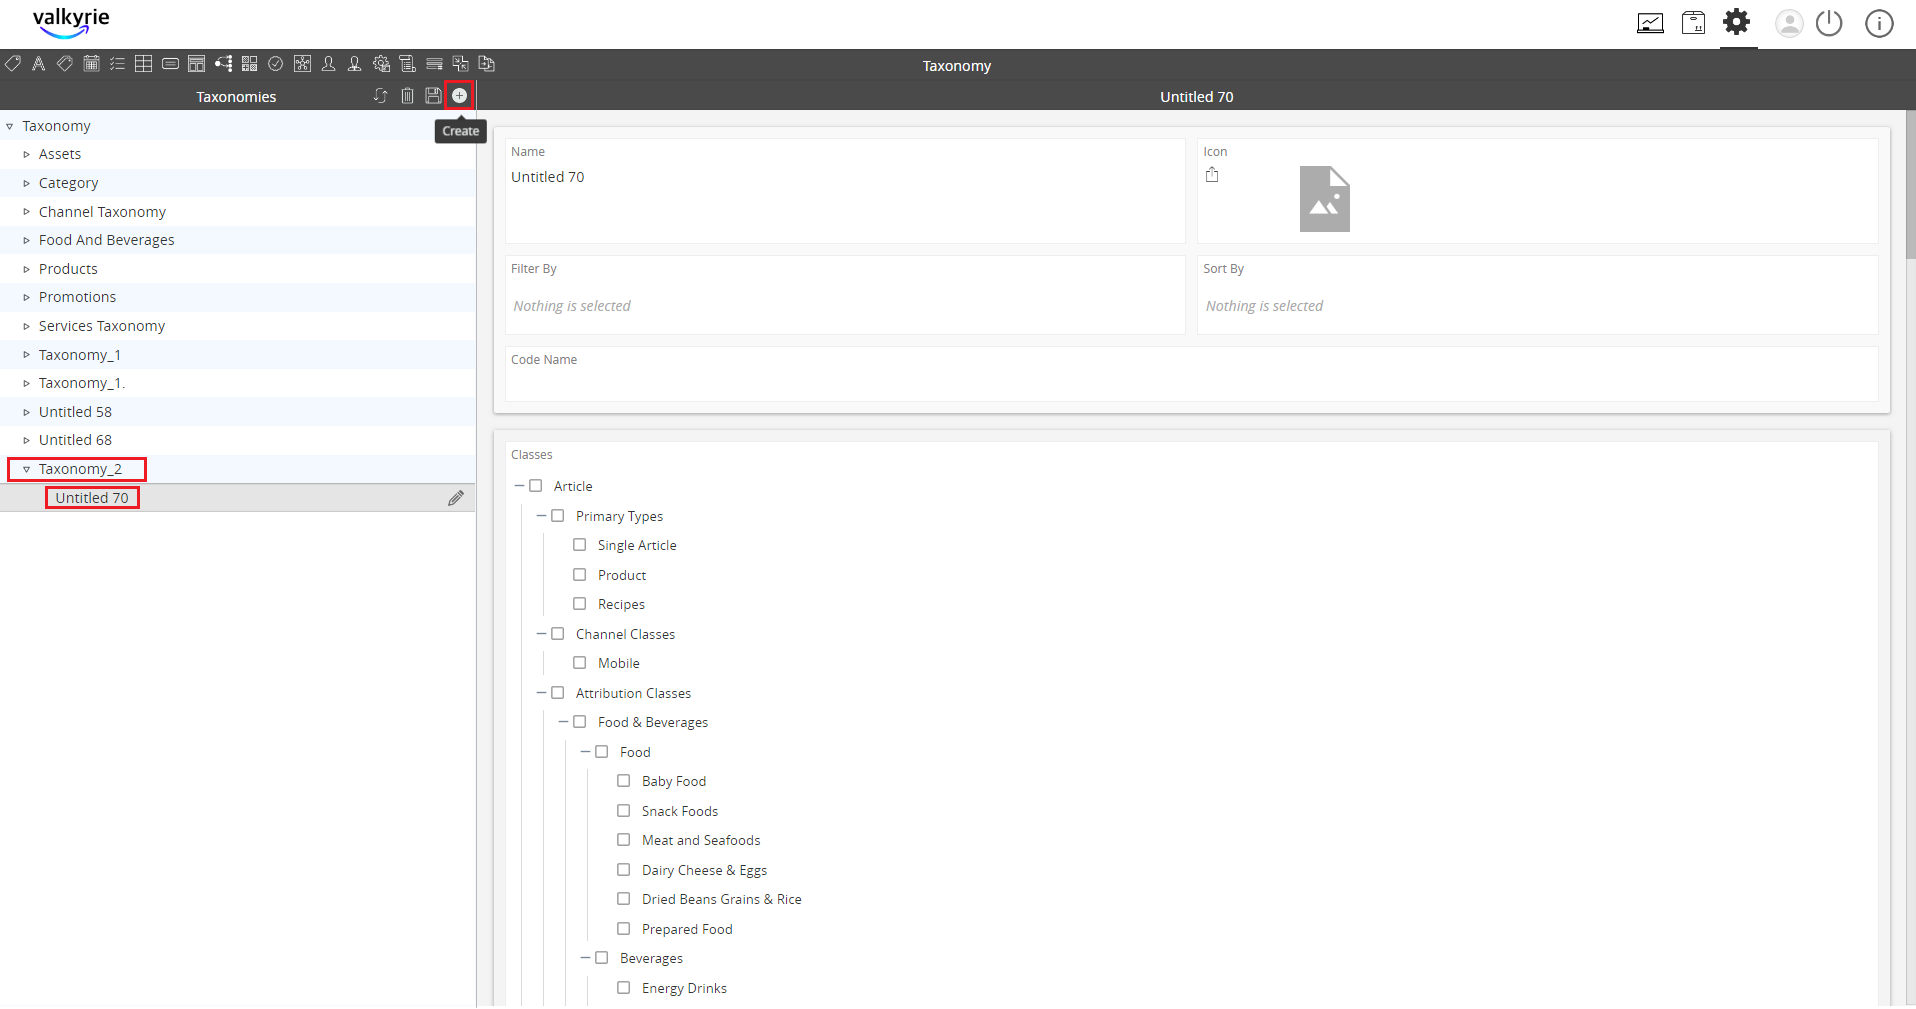The height and width of the screenshot is (1009, 1916).
Task: Click the inward arrows squares toolbar icon
Action: point(460,64)
